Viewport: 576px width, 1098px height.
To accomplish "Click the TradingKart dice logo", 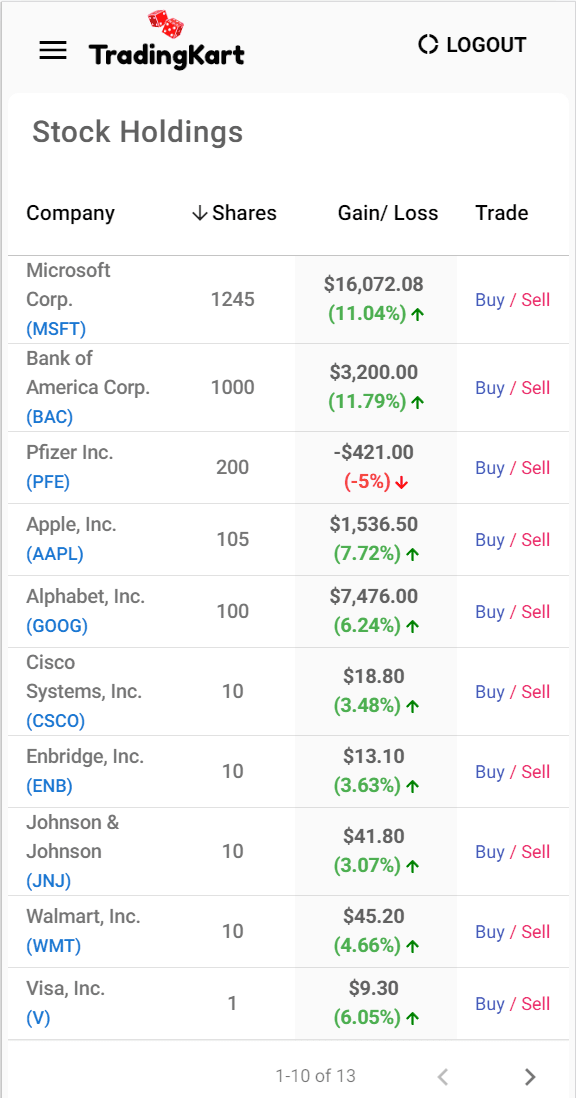I will tap(167, 25).
